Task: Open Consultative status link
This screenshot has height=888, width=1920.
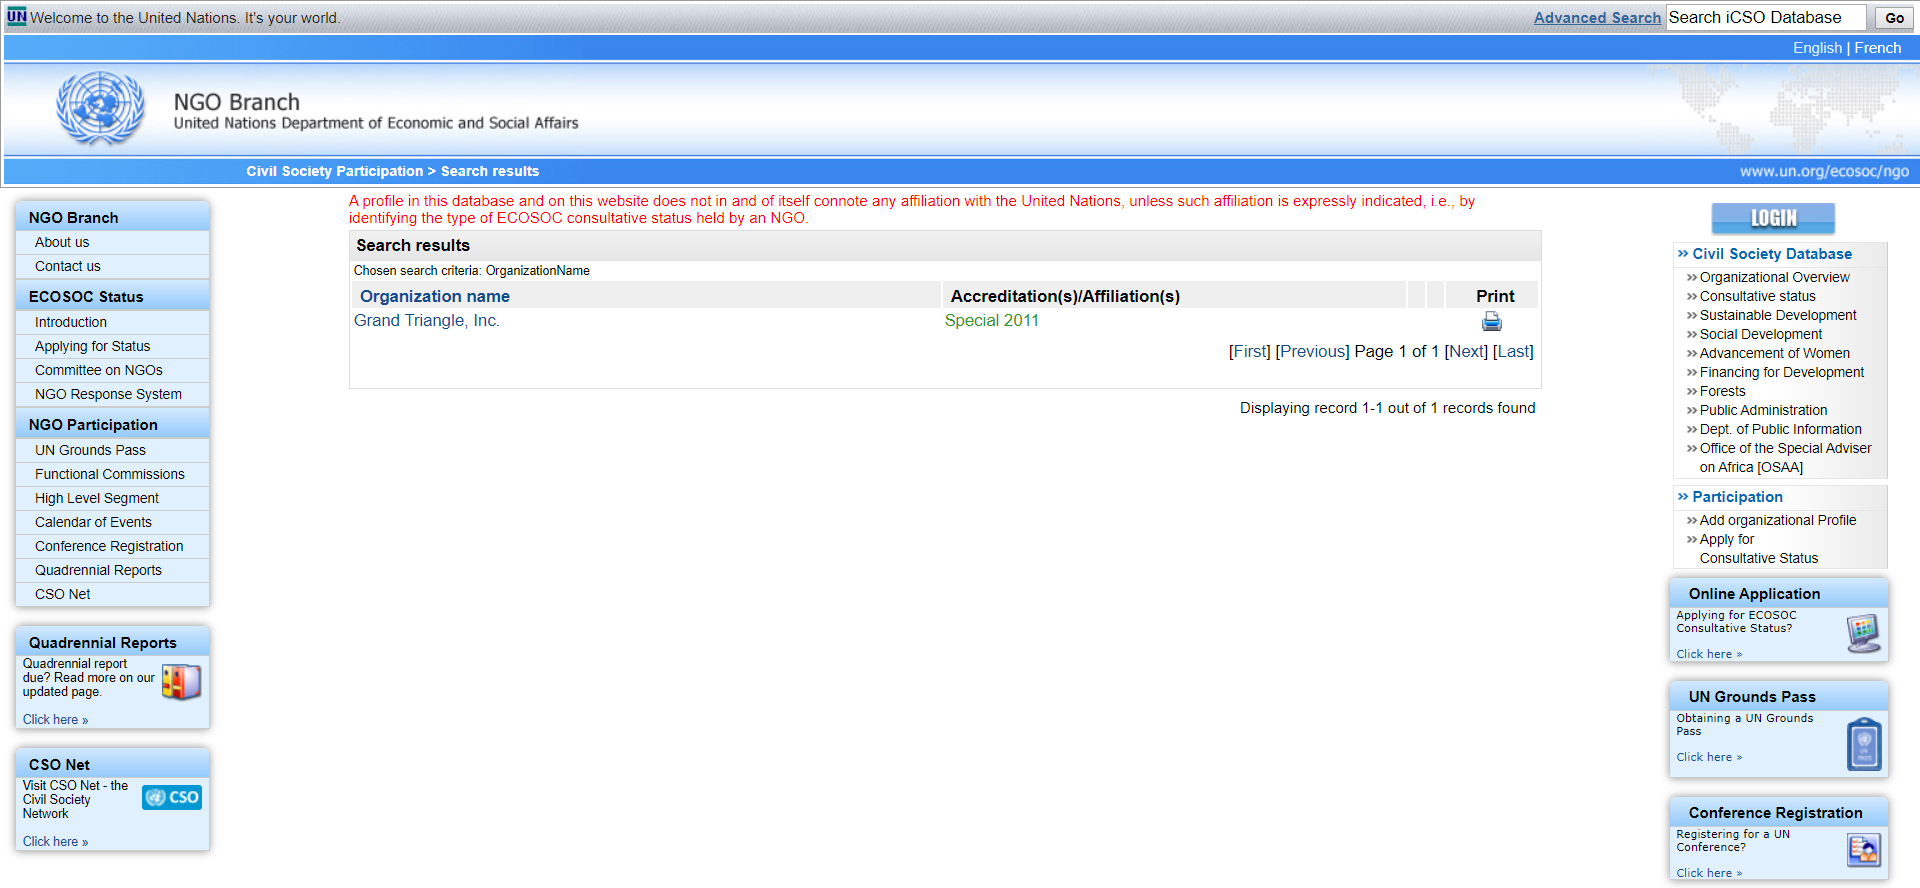Action: pyautogui.click(x=1758, y=296)
